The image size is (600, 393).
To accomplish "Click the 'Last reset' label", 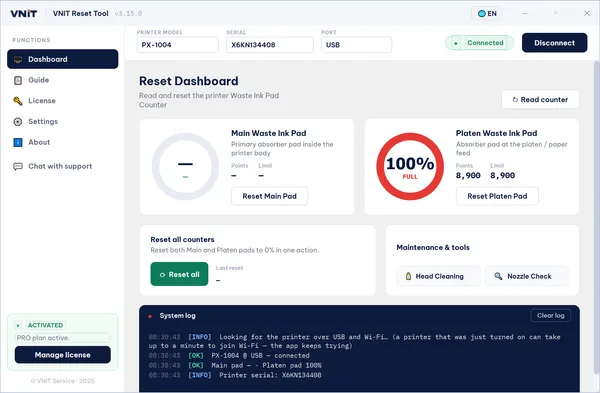I will tap(229, 268).
